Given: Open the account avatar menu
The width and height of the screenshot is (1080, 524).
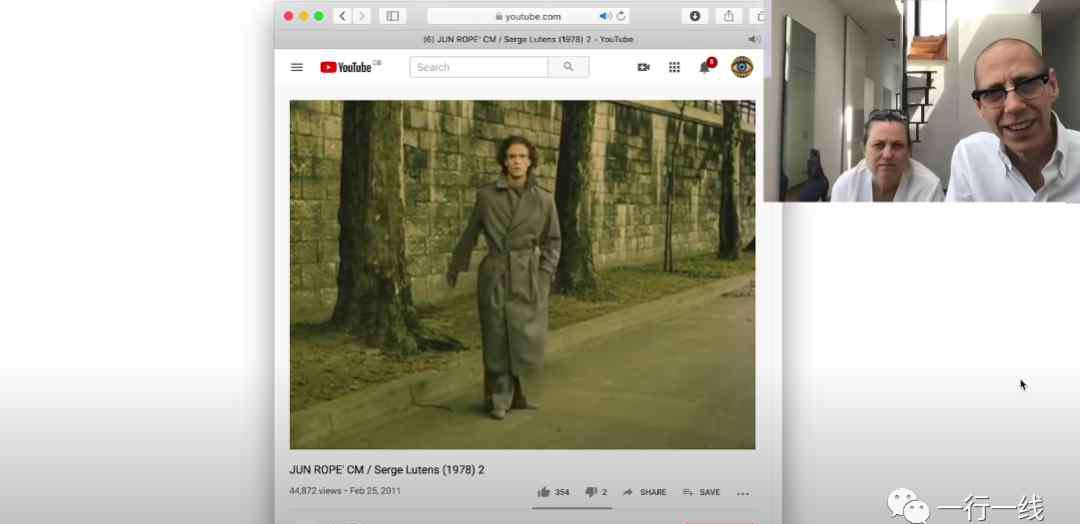Looking at the screenshot, I should [742, 67].
